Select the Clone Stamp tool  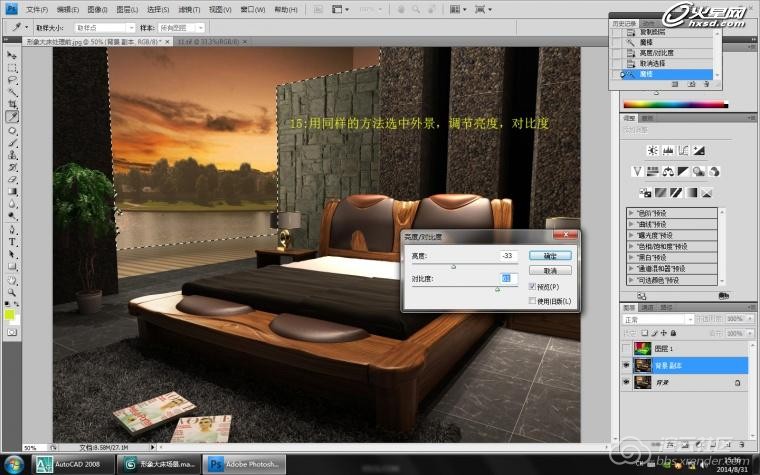click(x=12, y=155)
